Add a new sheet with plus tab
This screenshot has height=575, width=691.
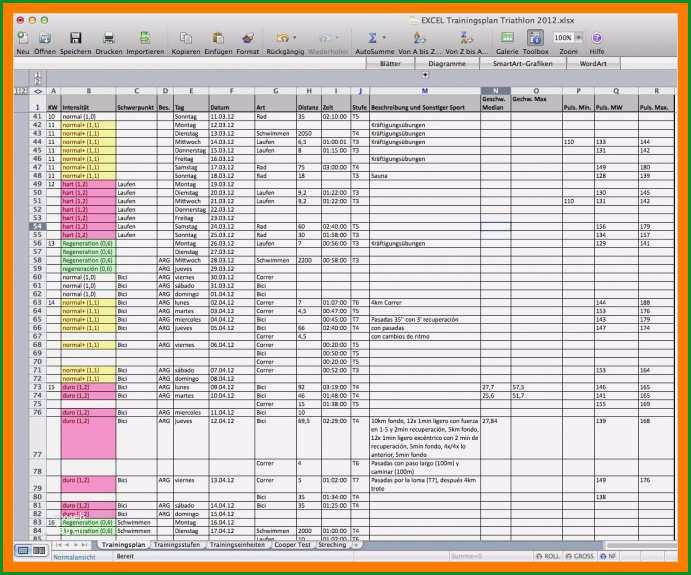(x=356, y=545)
